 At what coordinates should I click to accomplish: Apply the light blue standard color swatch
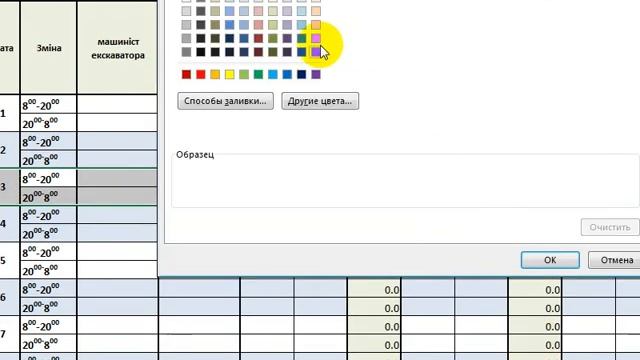(x=273, y=74)
